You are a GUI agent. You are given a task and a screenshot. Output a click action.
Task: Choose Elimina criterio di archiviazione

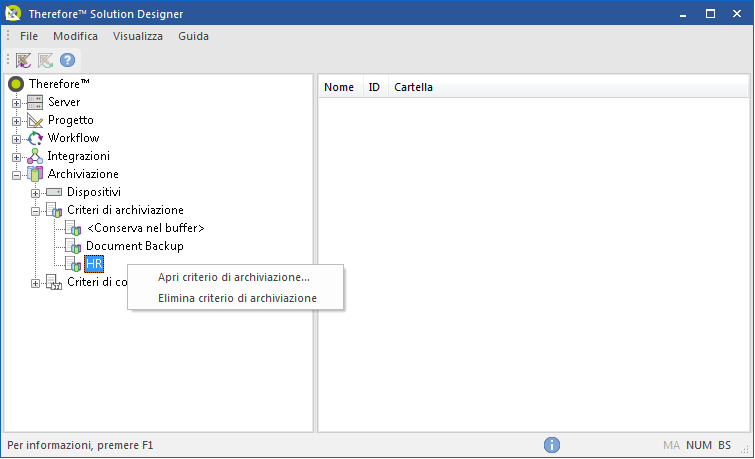coord(235,298)
